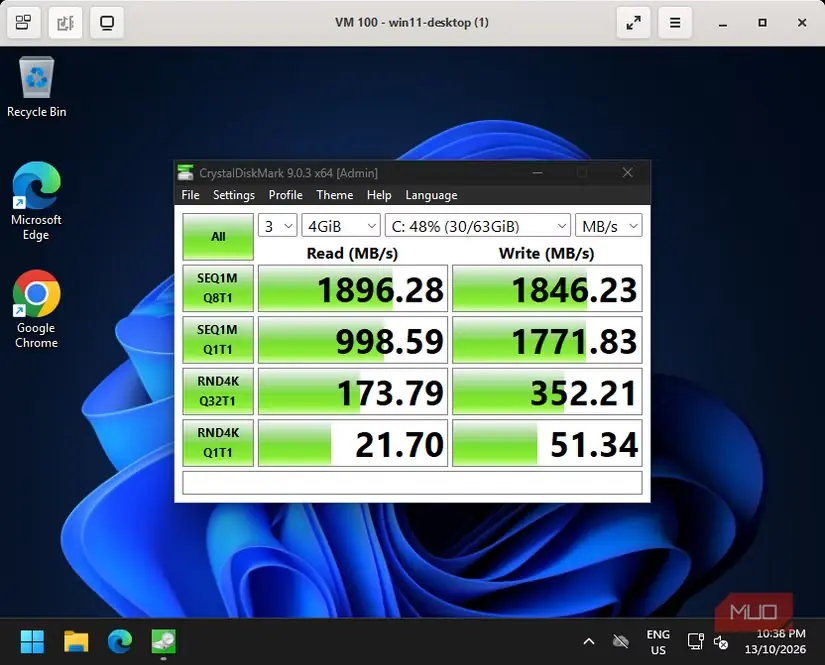Run the SEQ1M Q8T1 test
Image resolution: width=825 pixels, height=665 pixels.
click(218, 288)
